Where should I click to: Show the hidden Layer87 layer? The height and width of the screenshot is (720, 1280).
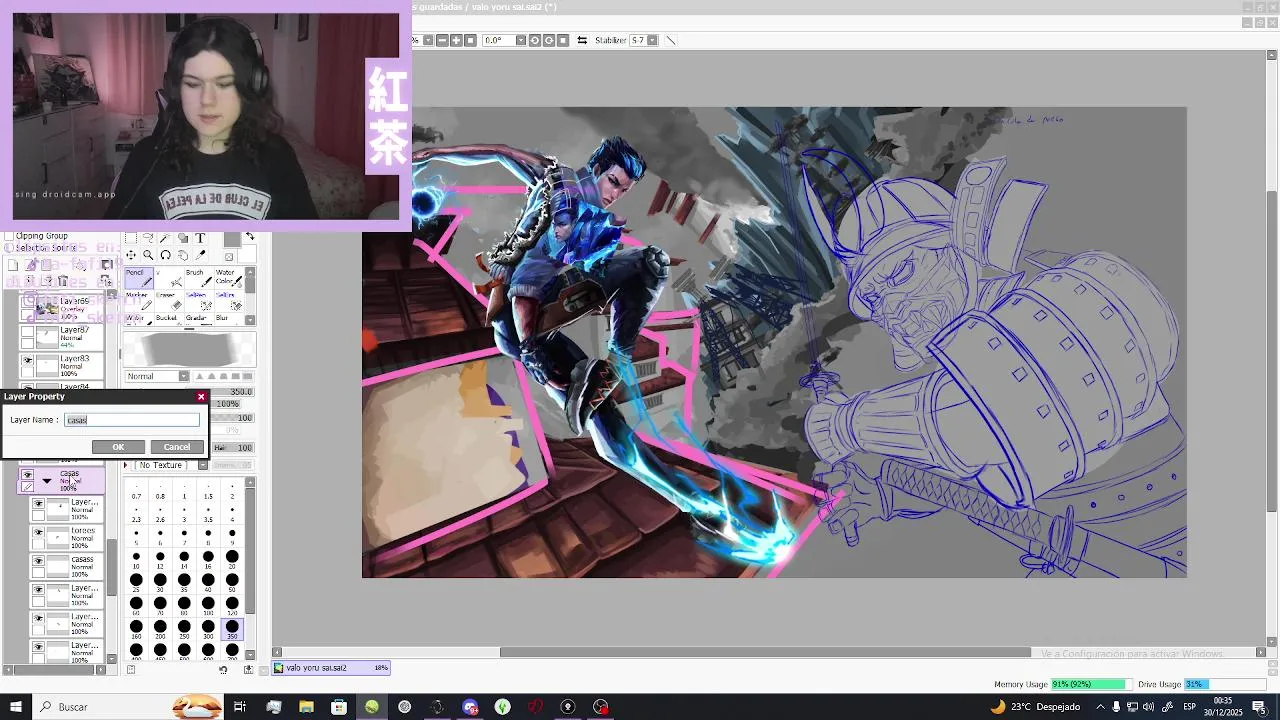(x=27, y=331)
